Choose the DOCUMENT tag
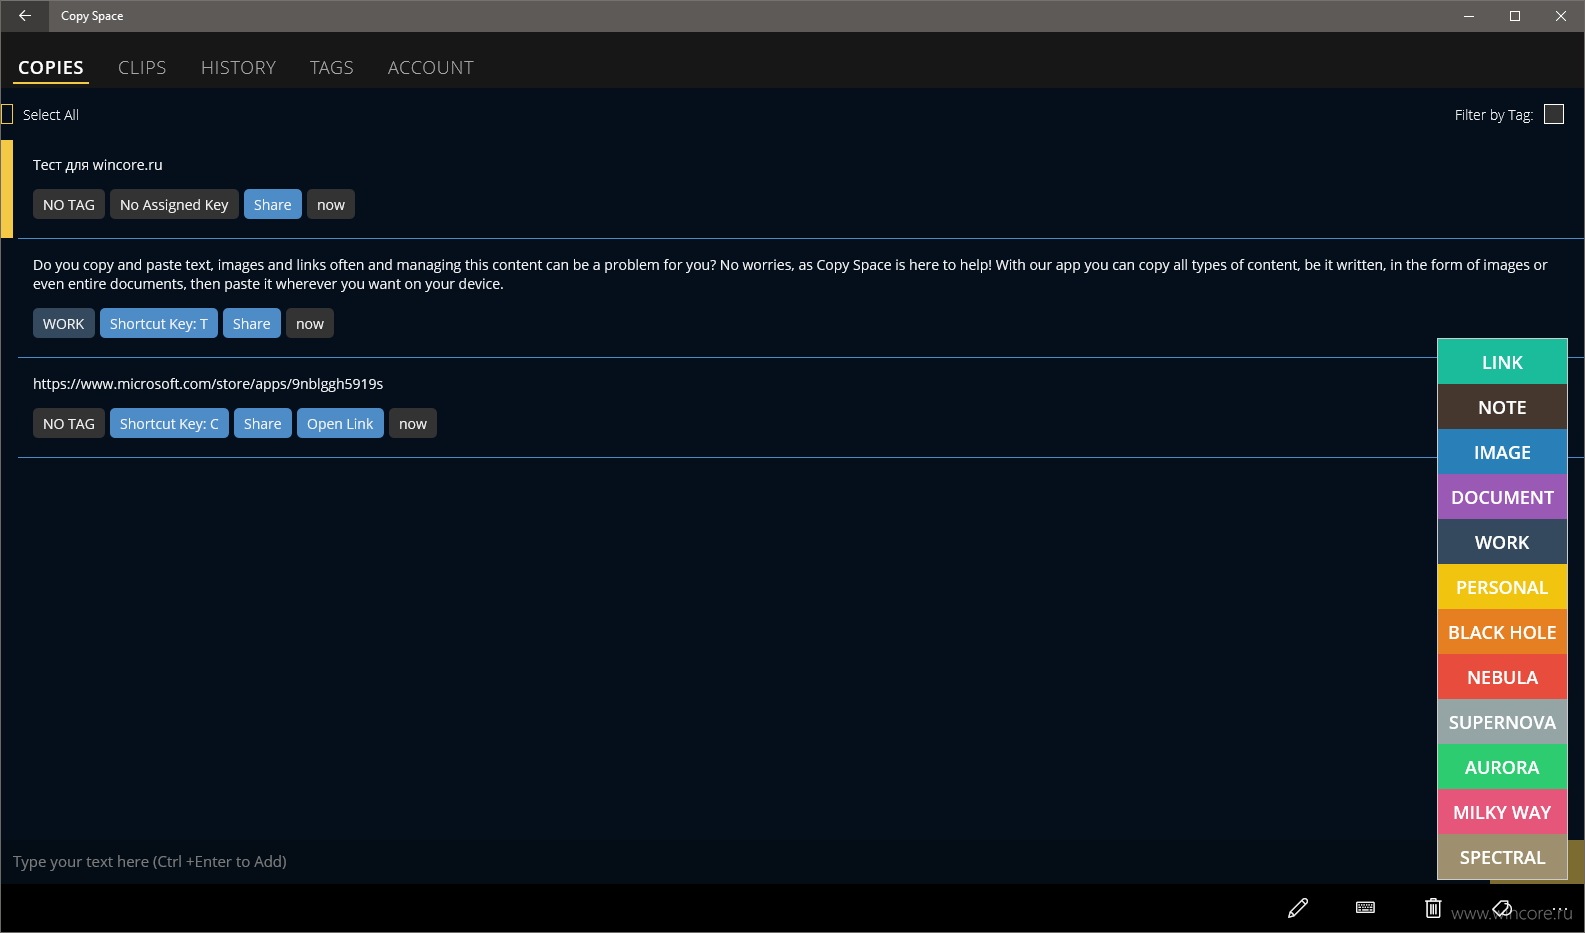Viewport: 1585px width, 933px height. [x=1502, y=497]
